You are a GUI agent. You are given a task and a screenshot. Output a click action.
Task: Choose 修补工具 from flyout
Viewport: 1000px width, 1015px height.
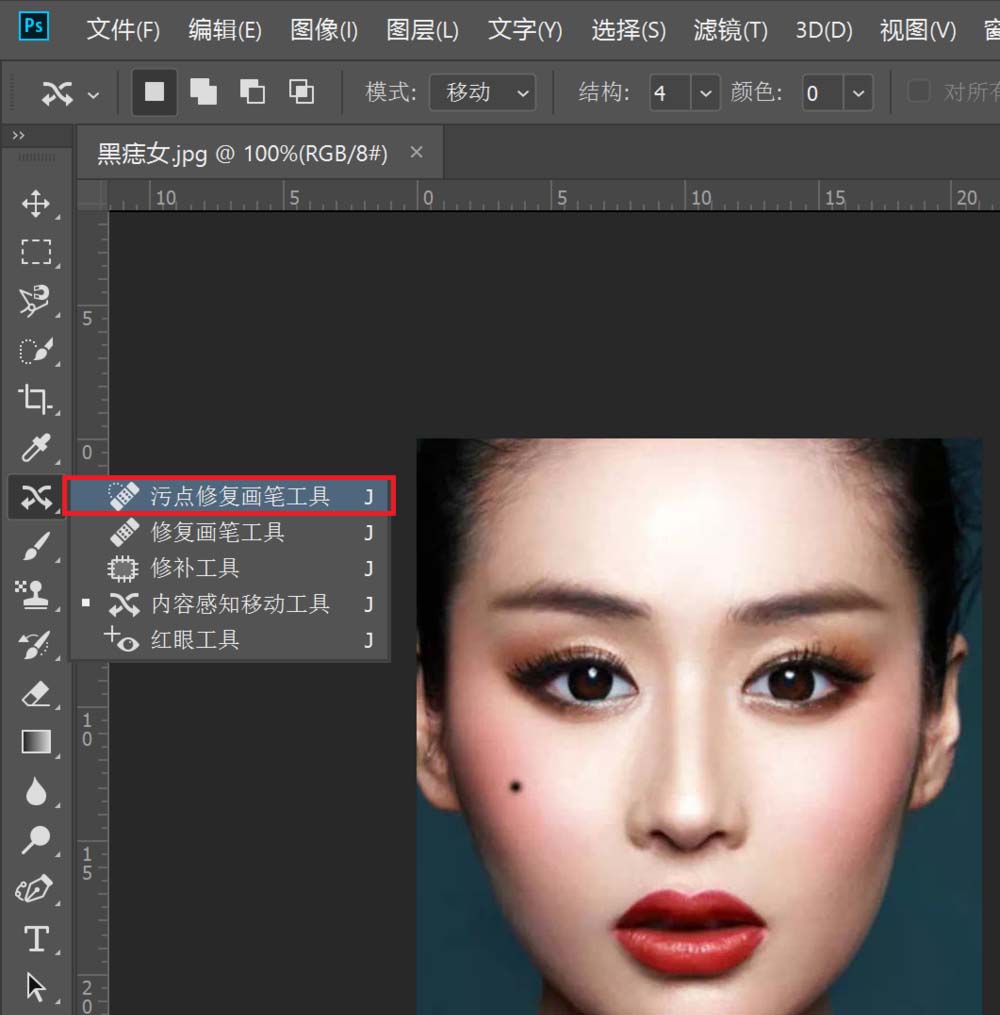pos(230,568)
